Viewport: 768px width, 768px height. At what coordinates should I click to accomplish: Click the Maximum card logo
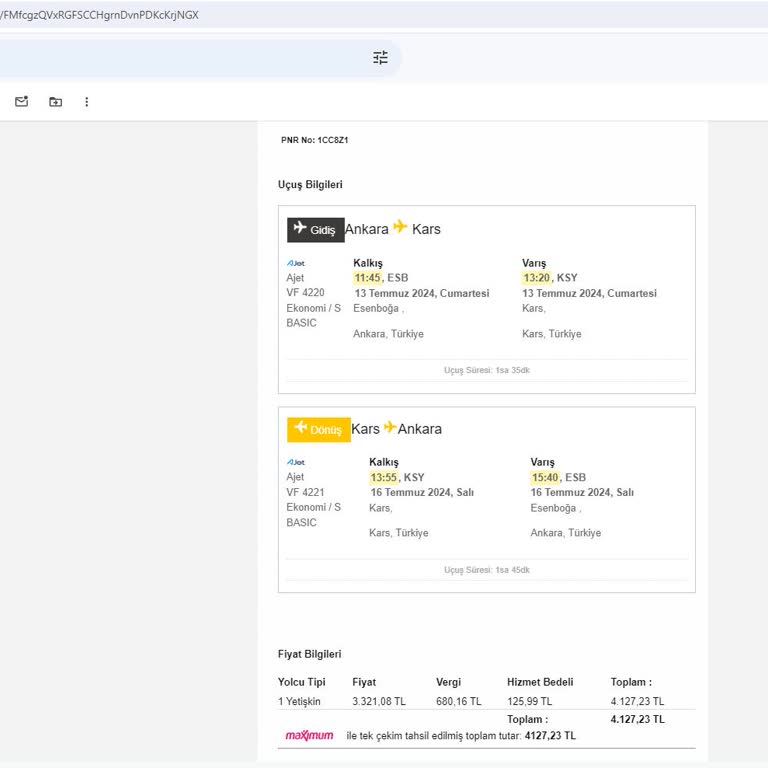309,735
